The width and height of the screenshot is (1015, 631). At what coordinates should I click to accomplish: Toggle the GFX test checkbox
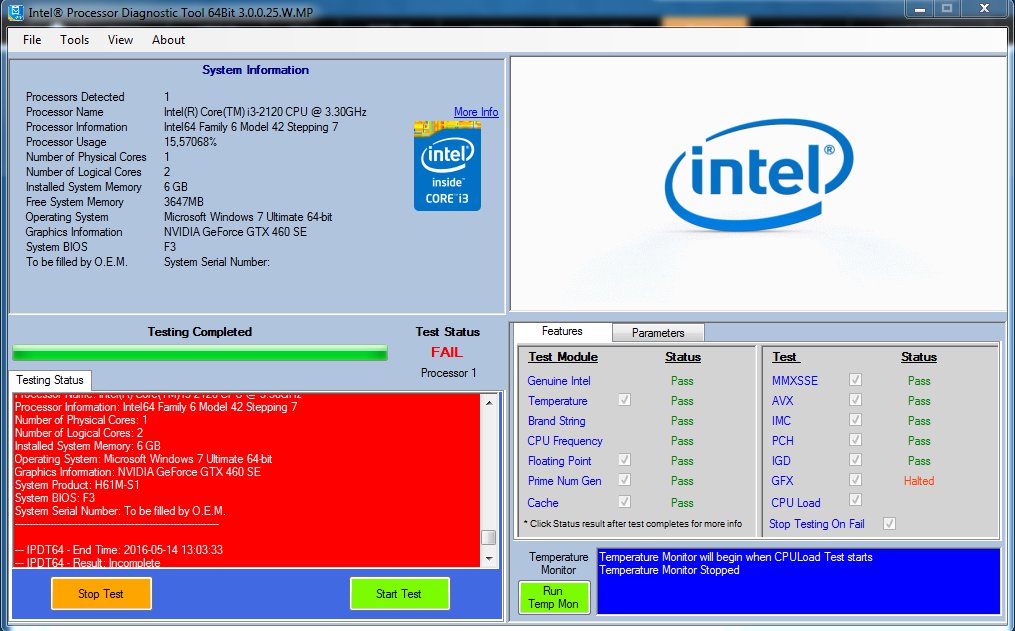click(x=855, y=480)
